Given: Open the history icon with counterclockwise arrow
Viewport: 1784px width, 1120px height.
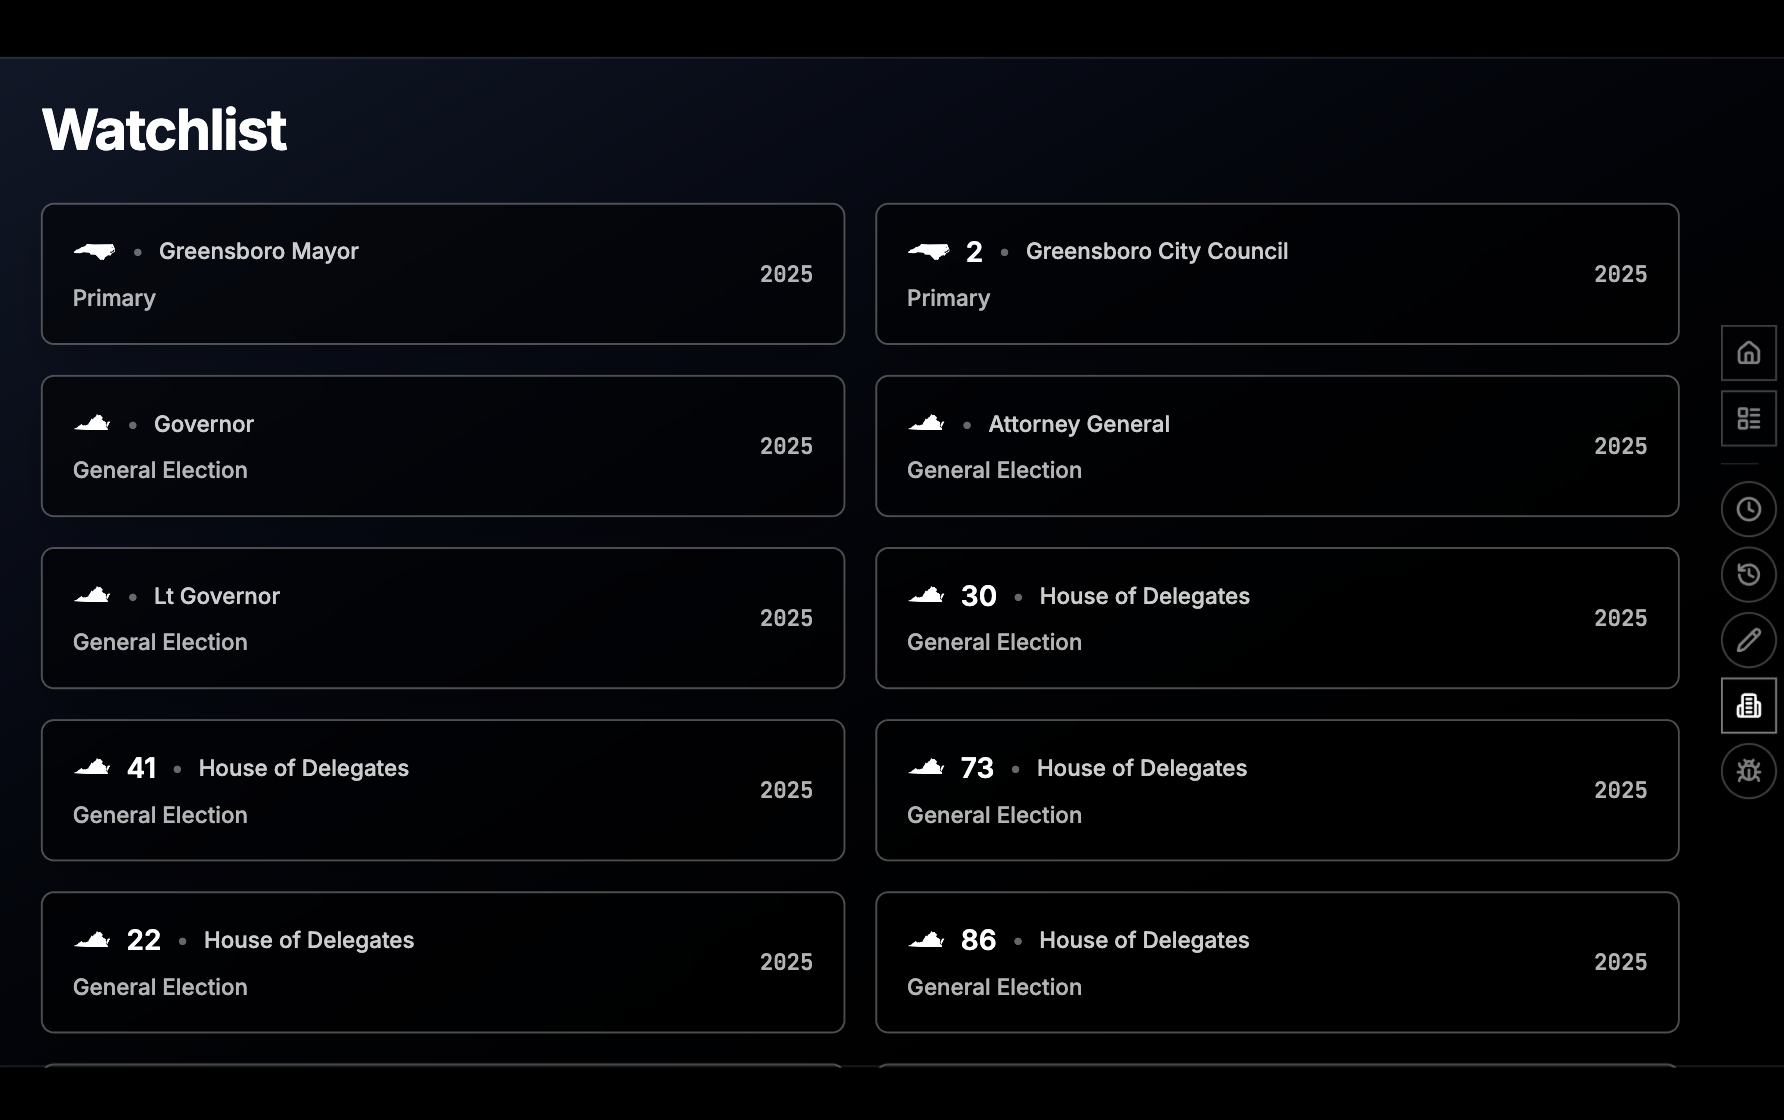Looking at the screenshot, I should tap(1748, 574).
